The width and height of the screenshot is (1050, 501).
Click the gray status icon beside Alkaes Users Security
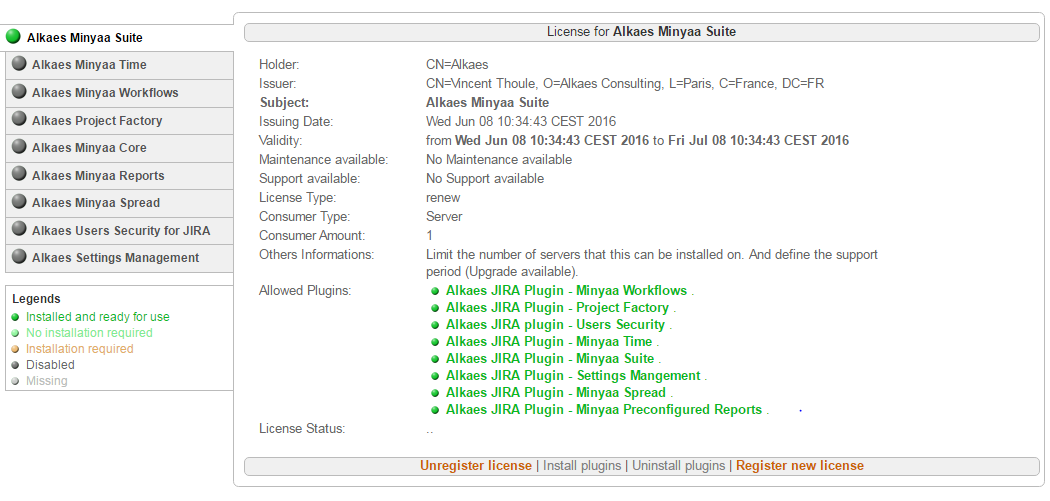[x=19, y=230]
